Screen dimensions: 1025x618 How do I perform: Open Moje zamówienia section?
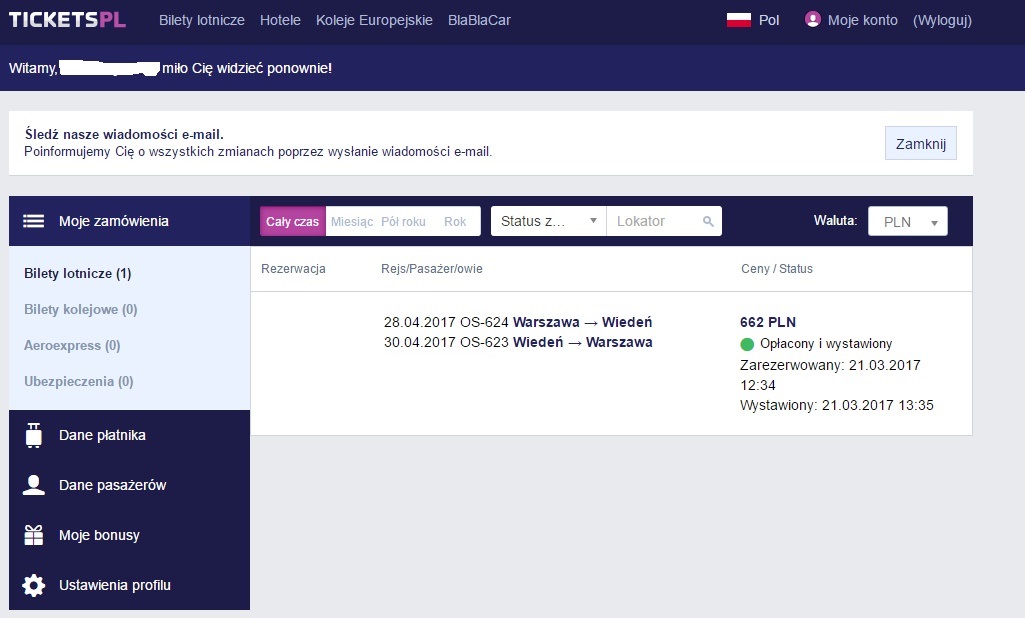[129, 221]
